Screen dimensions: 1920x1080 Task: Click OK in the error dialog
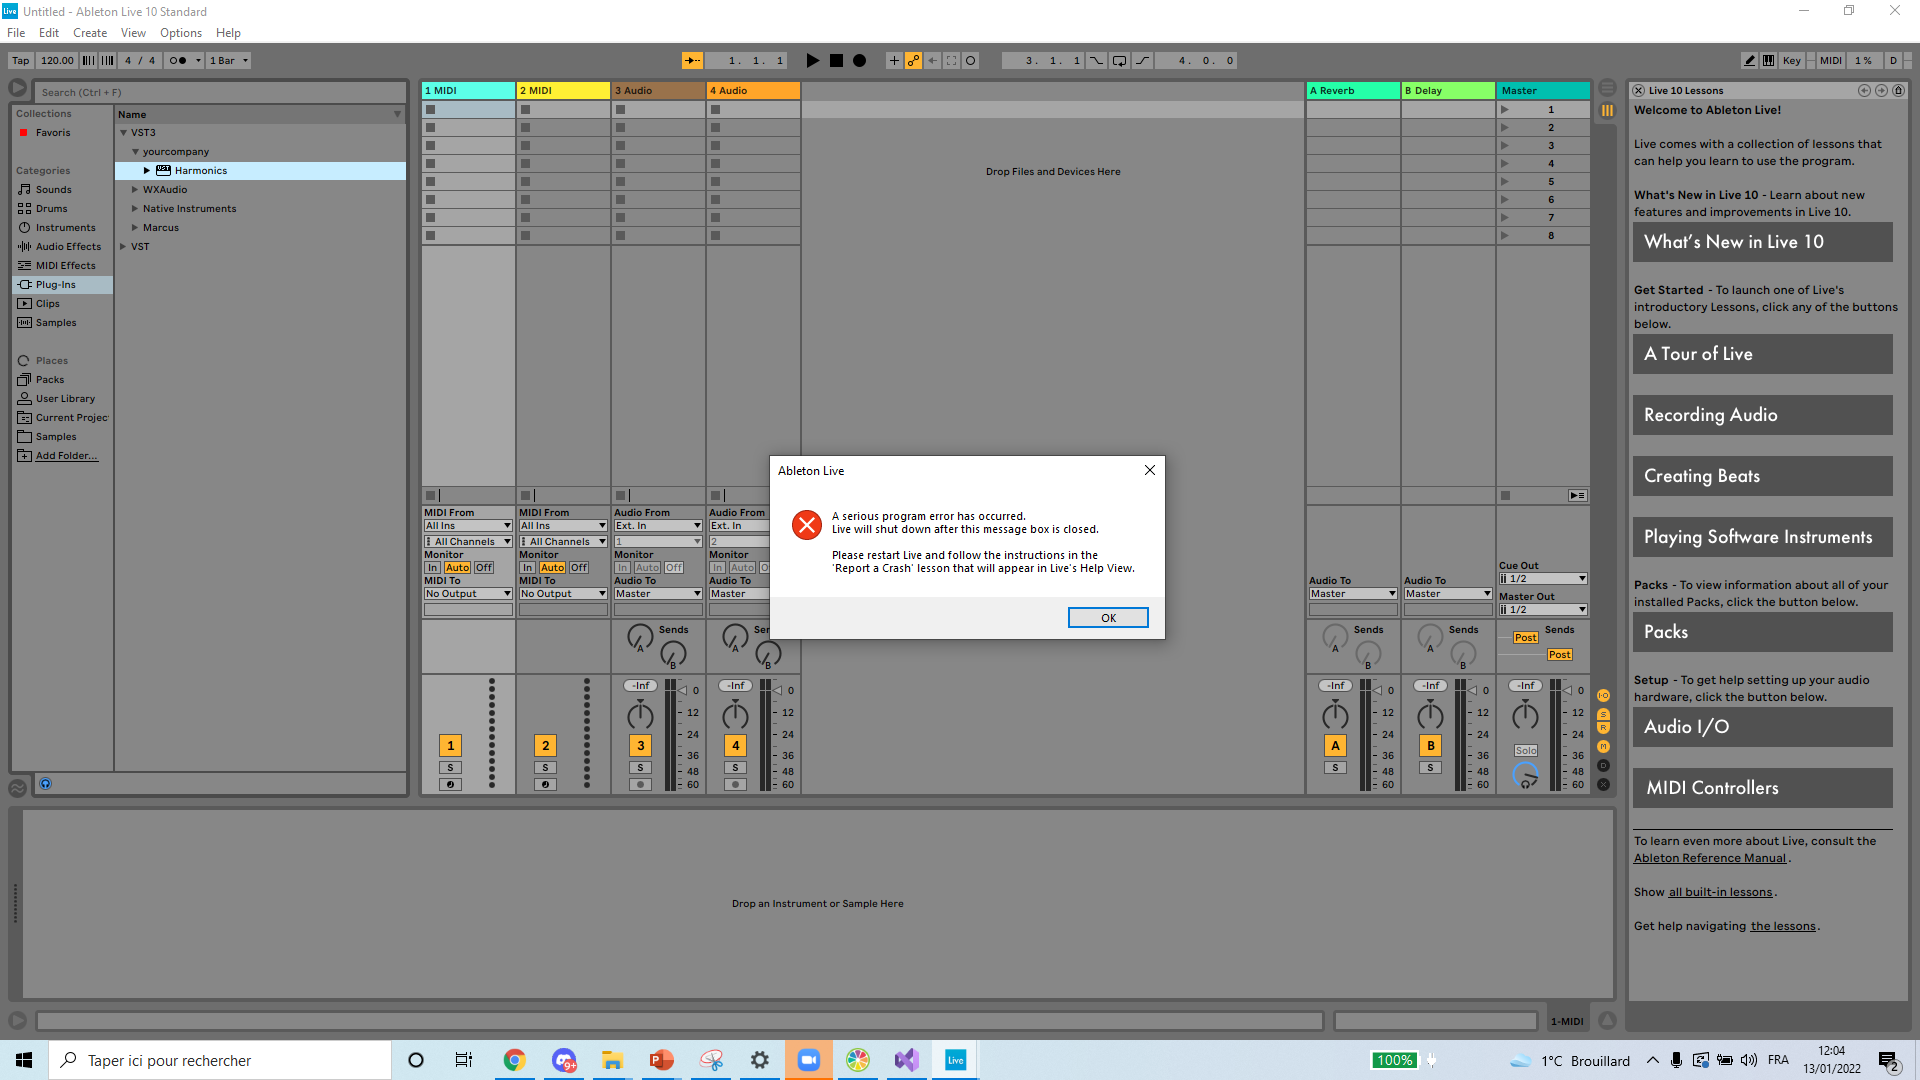click(1107, 618)
